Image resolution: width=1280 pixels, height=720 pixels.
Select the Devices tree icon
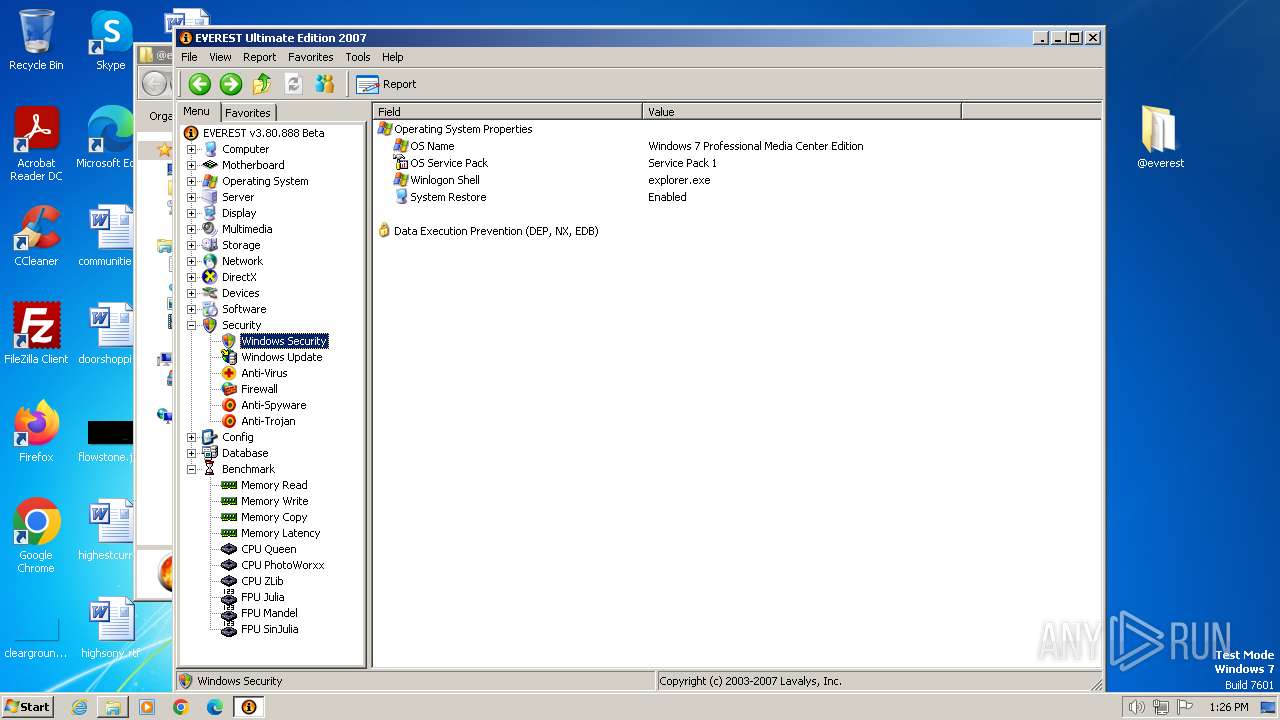210,293
